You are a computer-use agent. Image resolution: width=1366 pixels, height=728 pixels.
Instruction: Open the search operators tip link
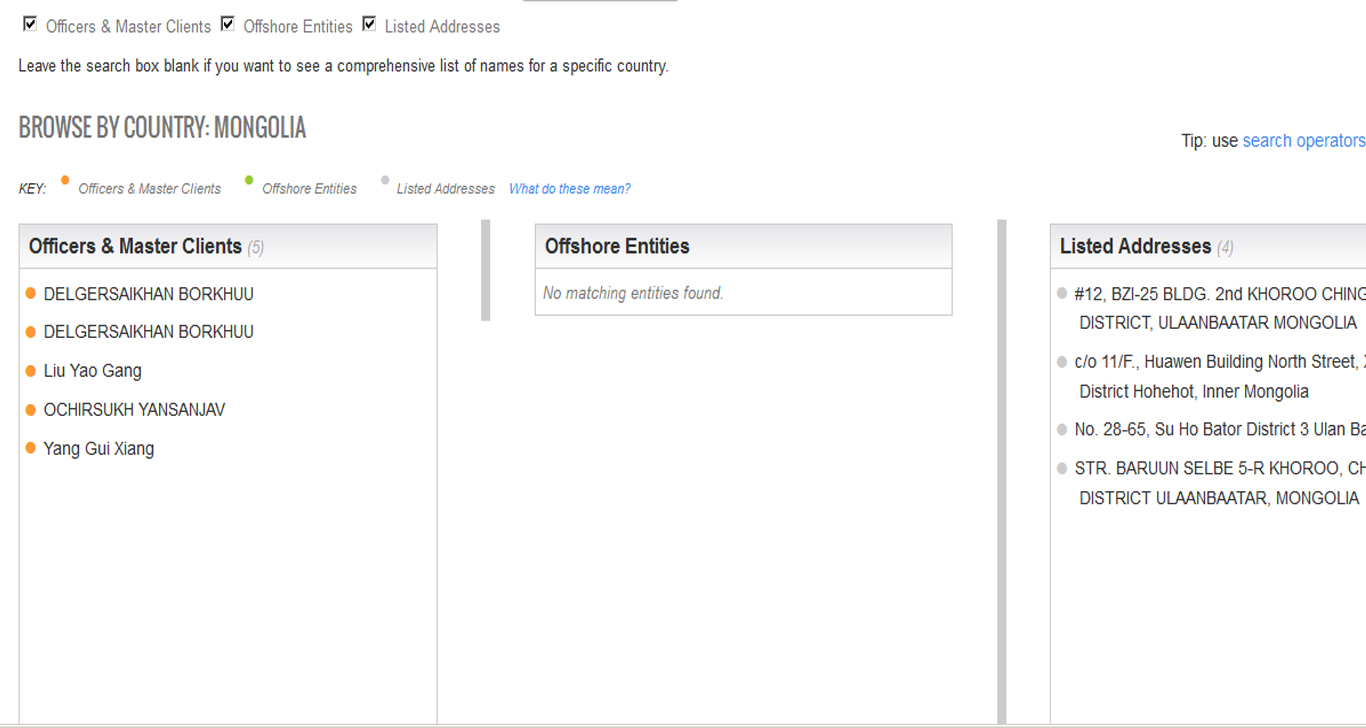point(1303,141)
